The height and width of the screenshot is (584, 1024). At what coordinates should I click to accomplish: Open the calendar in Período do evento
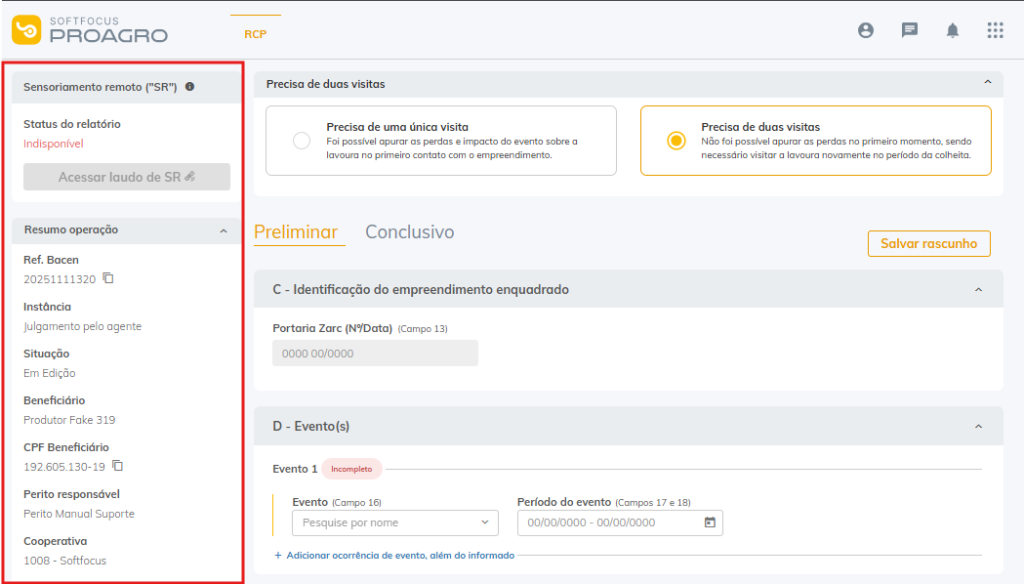pyautogui.click(x=710, y=522)
